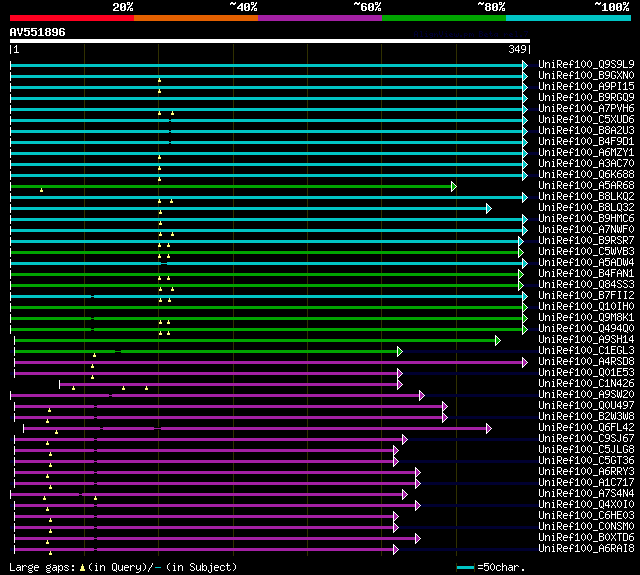Click yellow query-gap marker under UniRef100_A5AR68 bar

pyautogui.click(x=41, y=190)
